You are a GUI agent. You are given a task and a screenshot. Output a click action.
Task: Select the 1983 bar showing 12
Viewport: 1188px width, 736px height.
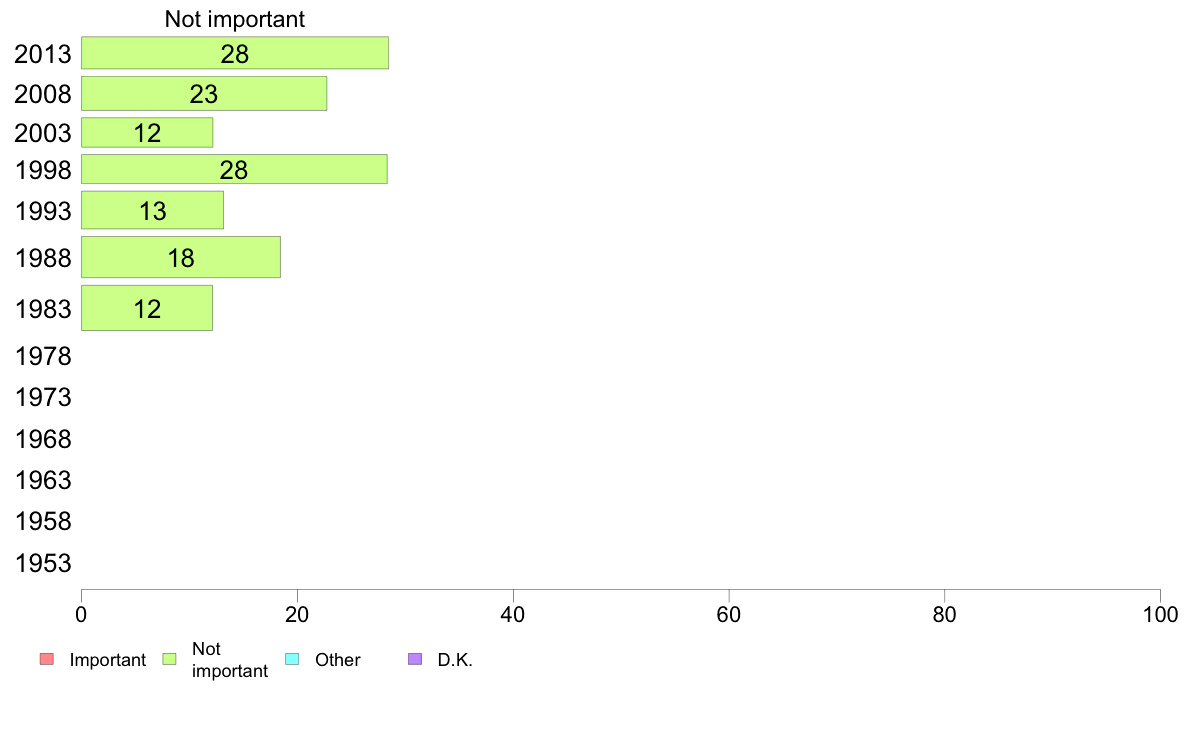pyautogui.click(x=147, y=308)
